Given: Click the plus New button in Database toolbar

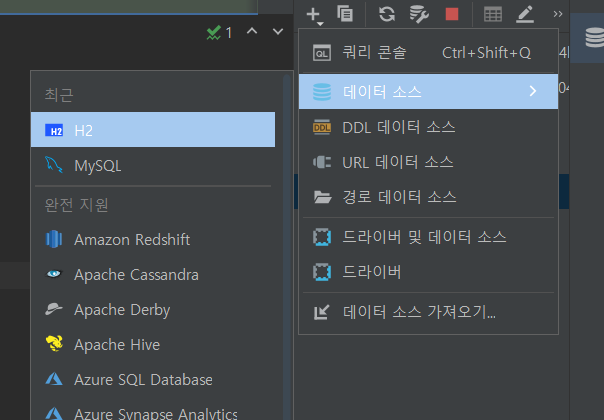Looking at the screenshot, I should pyautogui.click(x=314, y=15).
